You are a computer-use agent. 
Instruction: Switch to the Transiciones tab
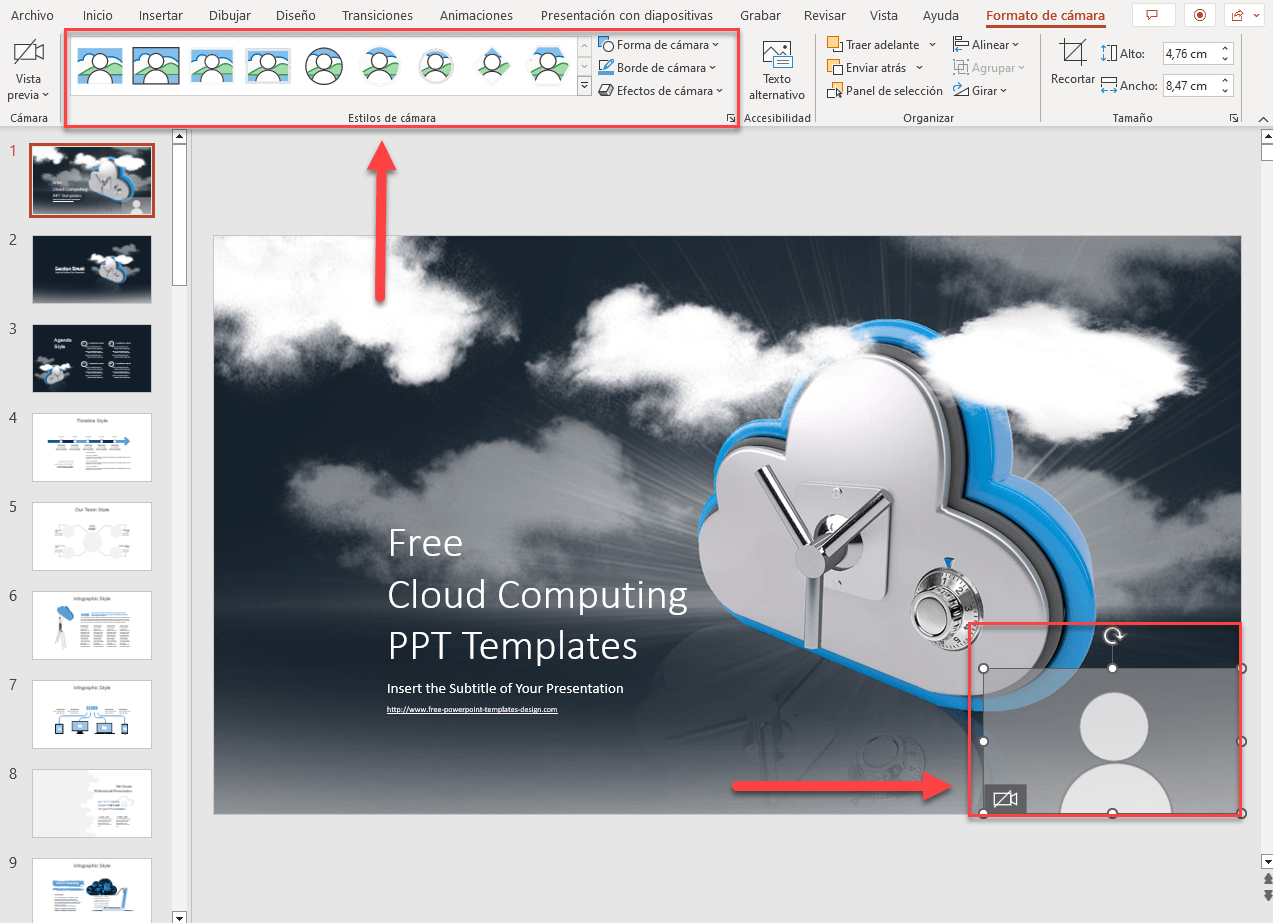point(377,16)
